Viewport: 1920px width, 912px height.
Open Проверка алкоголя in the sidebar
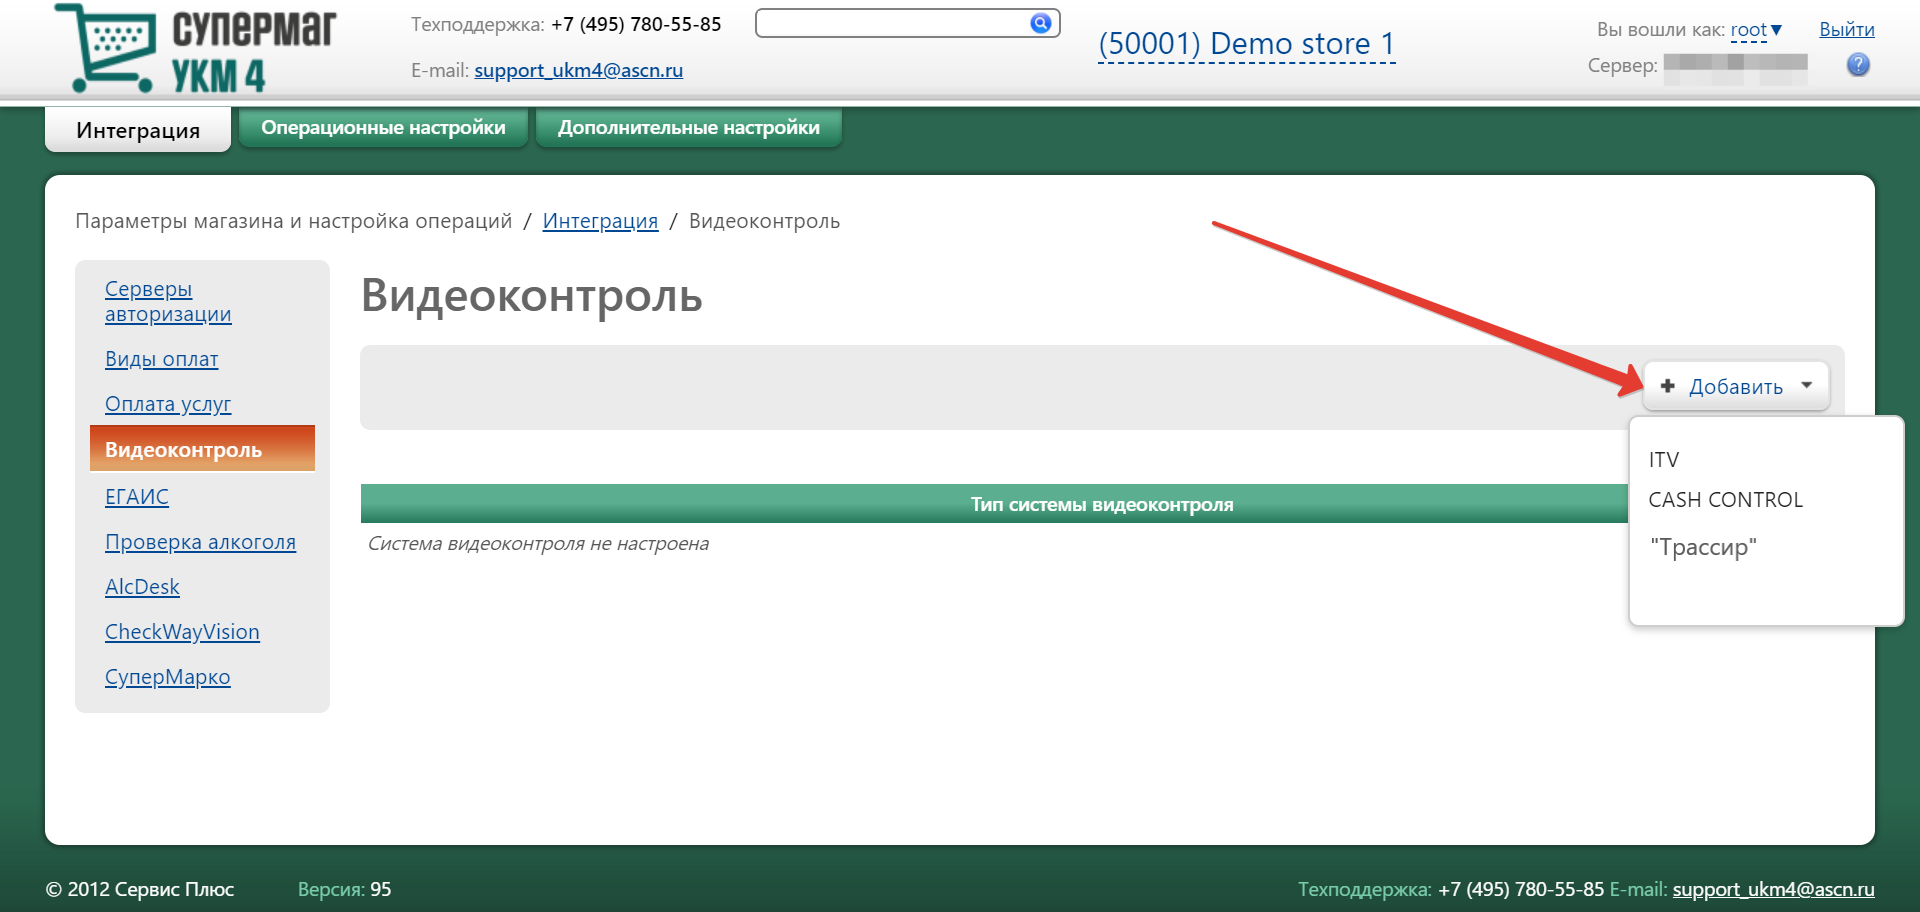(200, 542)
